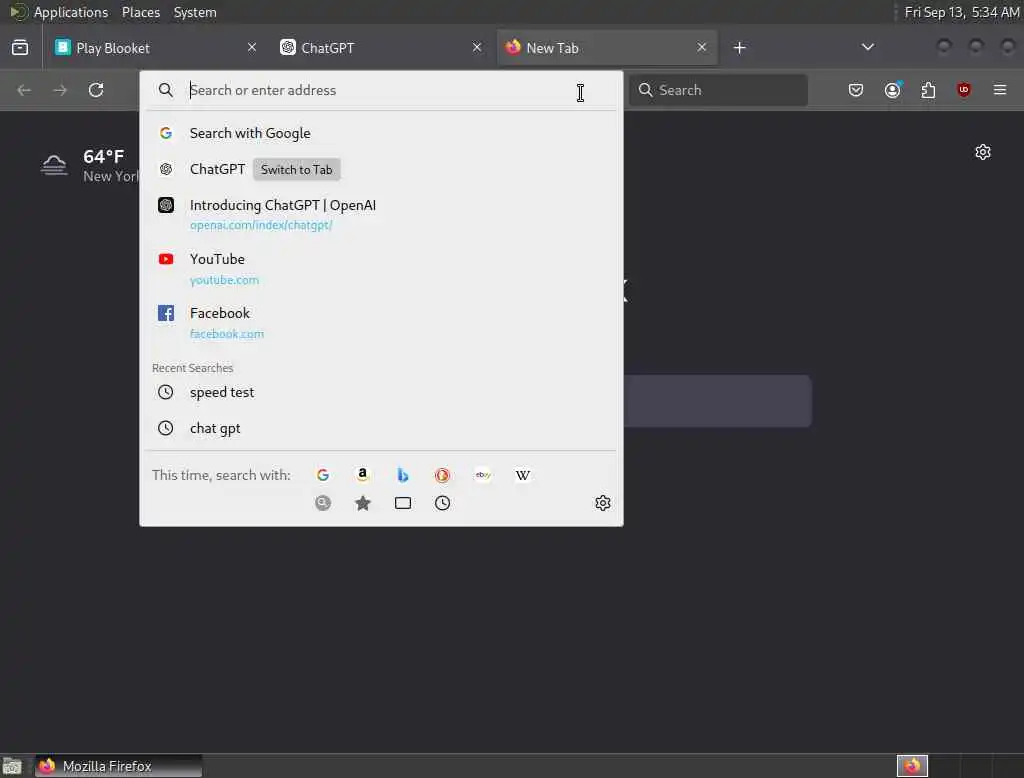Search history with clock icon
The height and width of the screenshot is (778, 1024).
click(443, 503)
